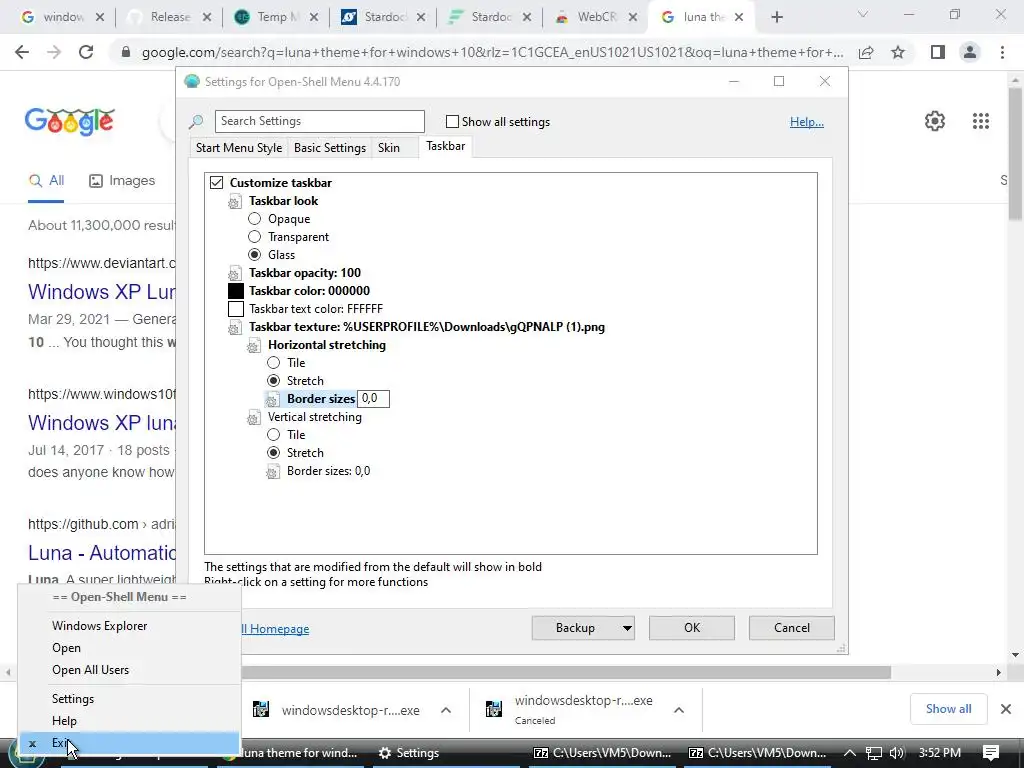This screenshot has height=768, width=1024.
Task: Click the Vertical stretching setting icon
Action: coord(254,418)
